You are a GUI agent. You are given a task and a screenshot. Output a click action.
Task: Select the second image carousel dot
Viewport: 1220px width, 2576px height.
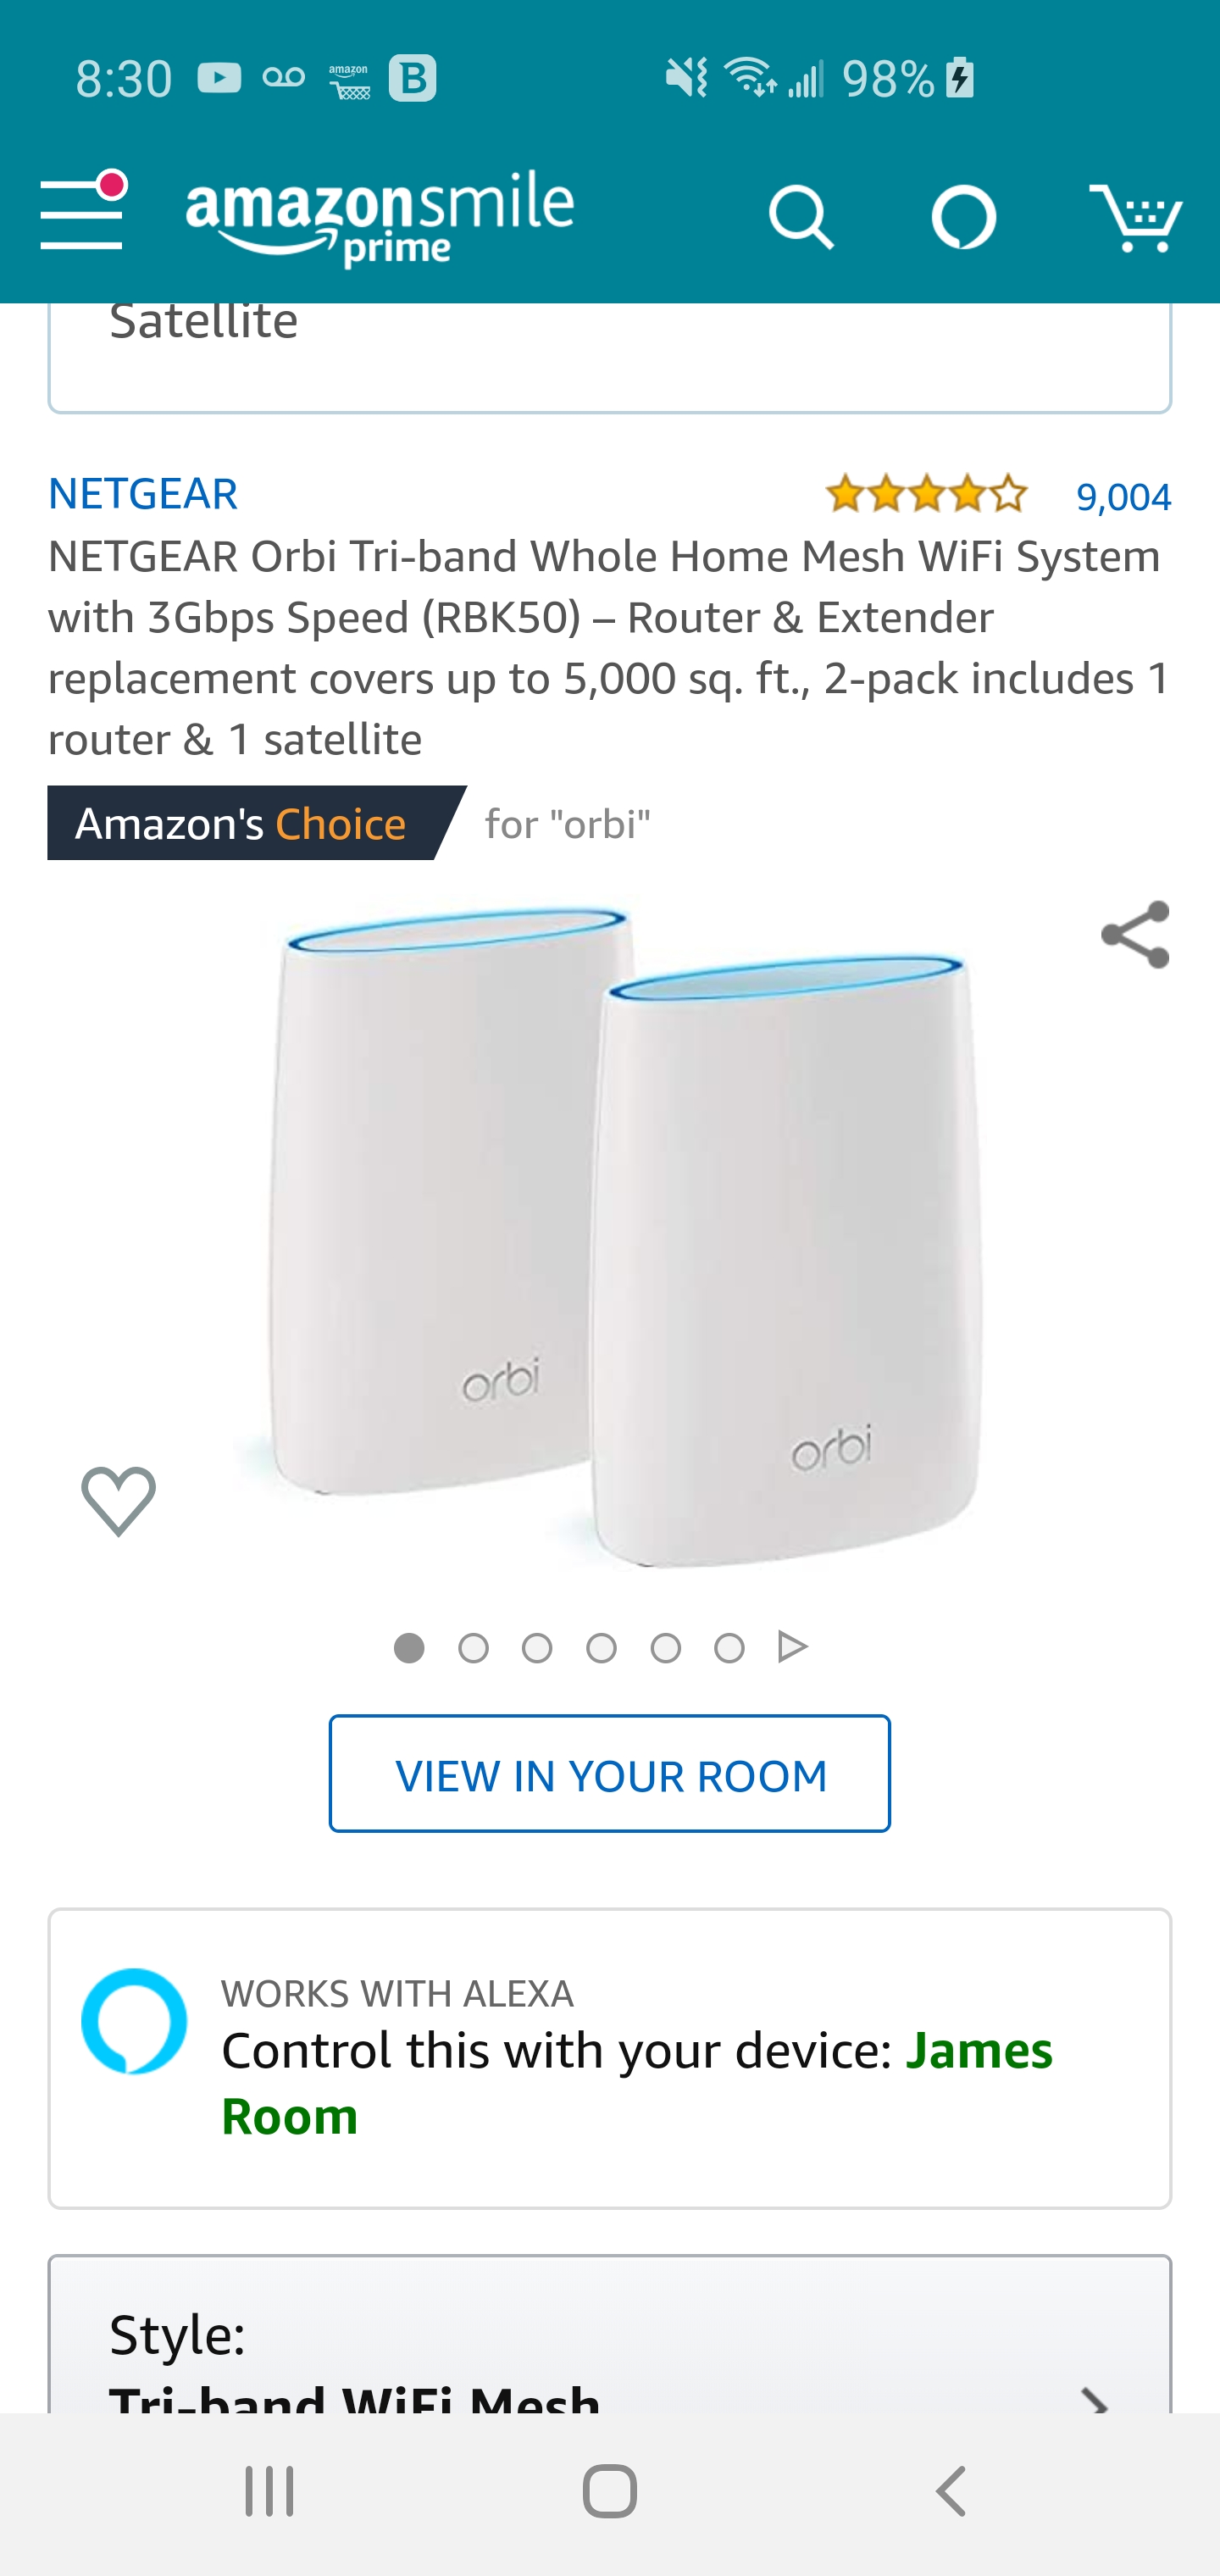(x=473, y=1647)
